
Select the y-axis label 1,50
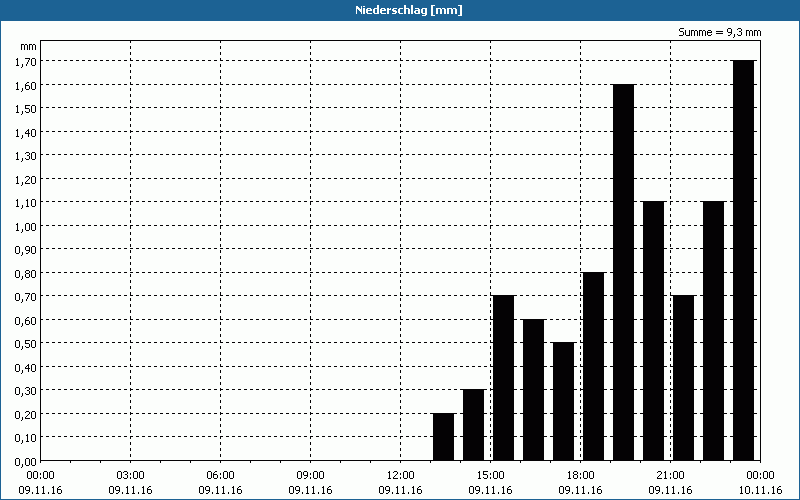point(26,109)
